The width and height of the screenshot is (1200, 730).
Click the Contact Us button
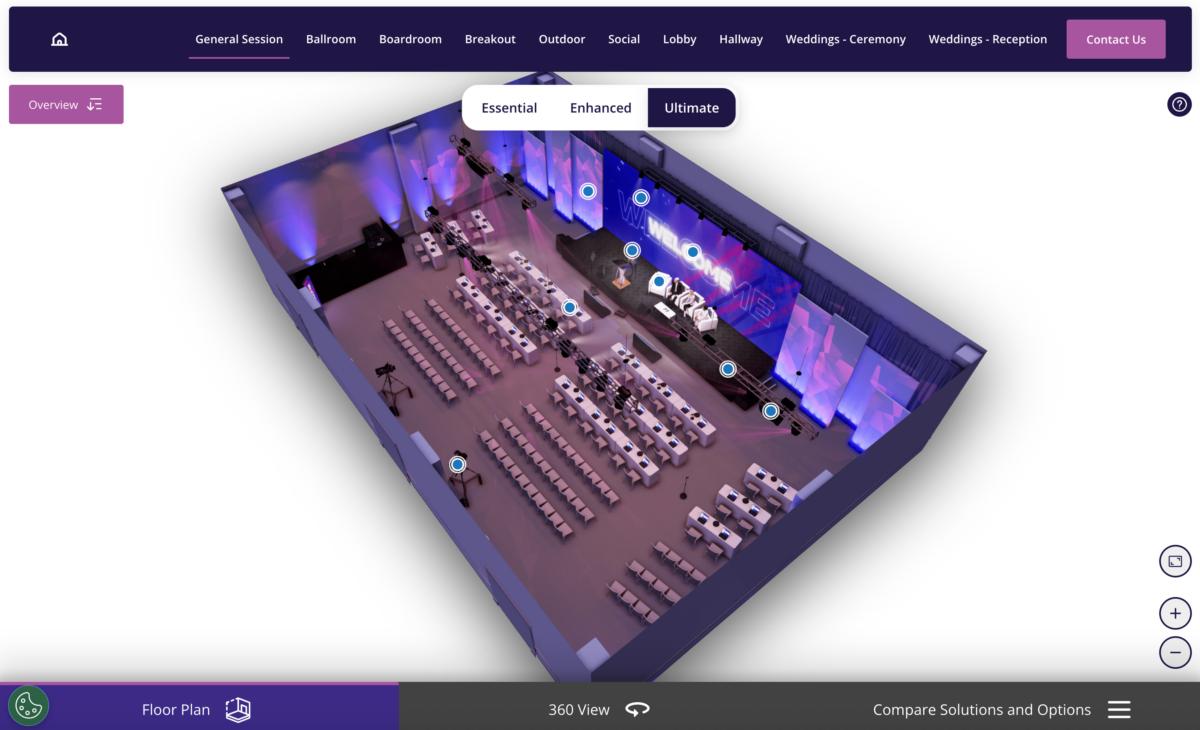(x=1115, y=40)
